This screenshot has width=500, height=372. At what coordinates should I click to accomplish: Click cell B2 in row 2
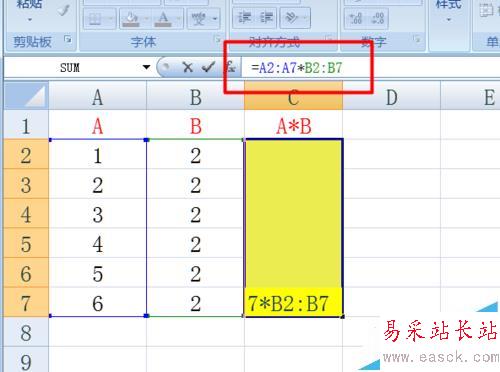(x=195, y=154)
